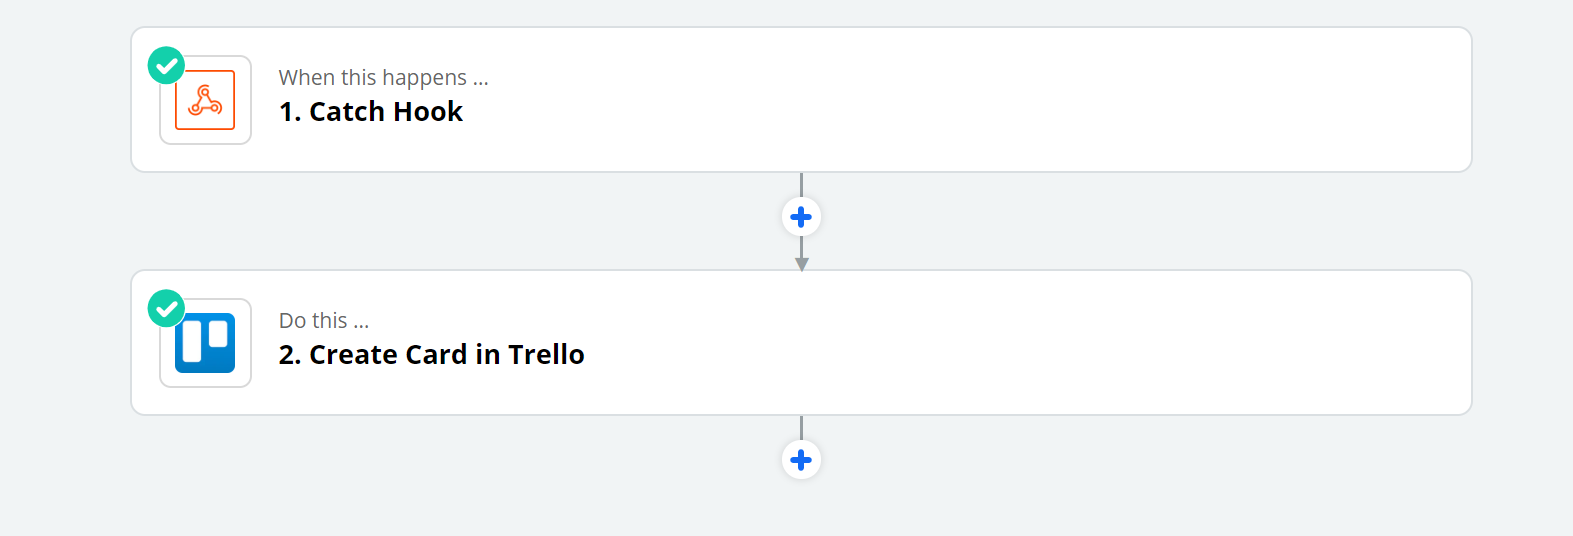Screen dimensions: 1573x536
Task: Click the green checkmark badge on Catch Hook step
Action: coord(166,66)
